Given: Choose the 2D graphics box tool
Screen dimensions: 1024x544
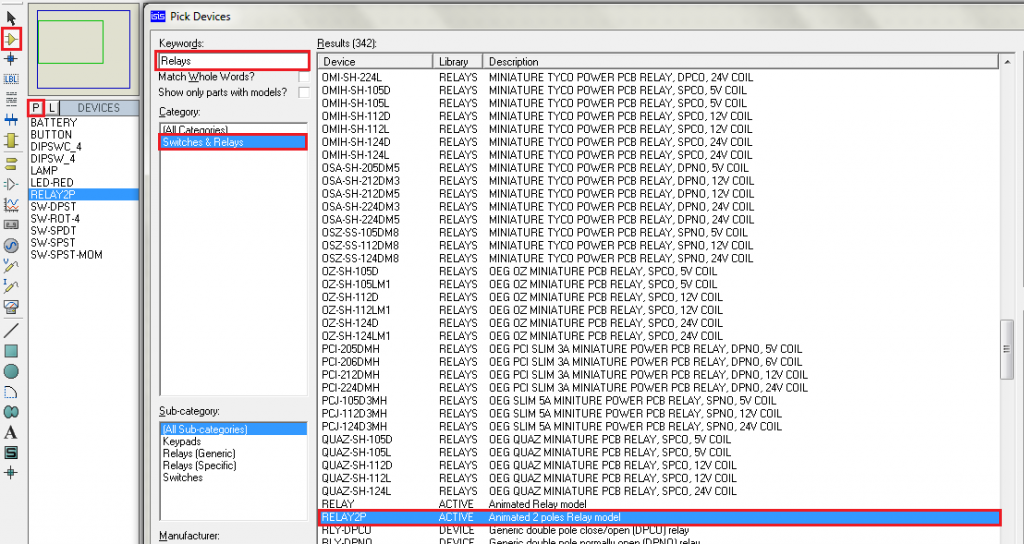Looking at the screenshot, I should click(11, 350).
